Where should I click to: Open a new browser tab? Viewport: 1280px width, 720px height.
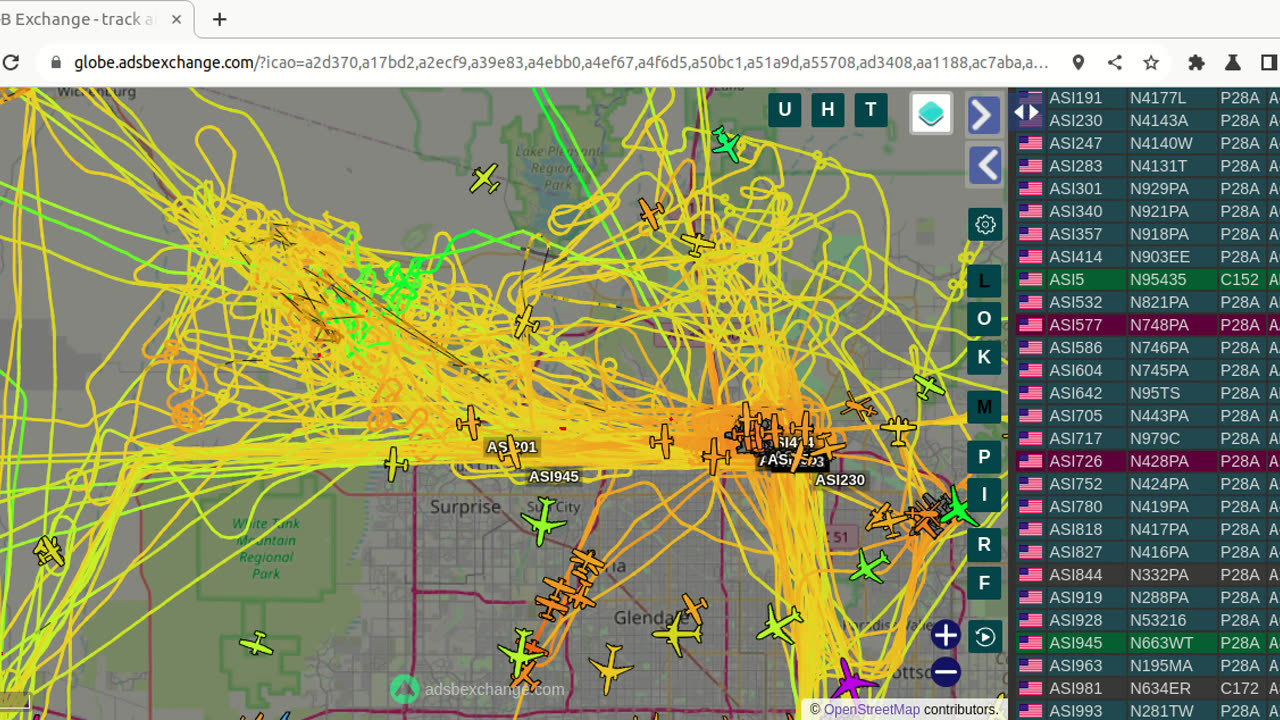point(220,19)
